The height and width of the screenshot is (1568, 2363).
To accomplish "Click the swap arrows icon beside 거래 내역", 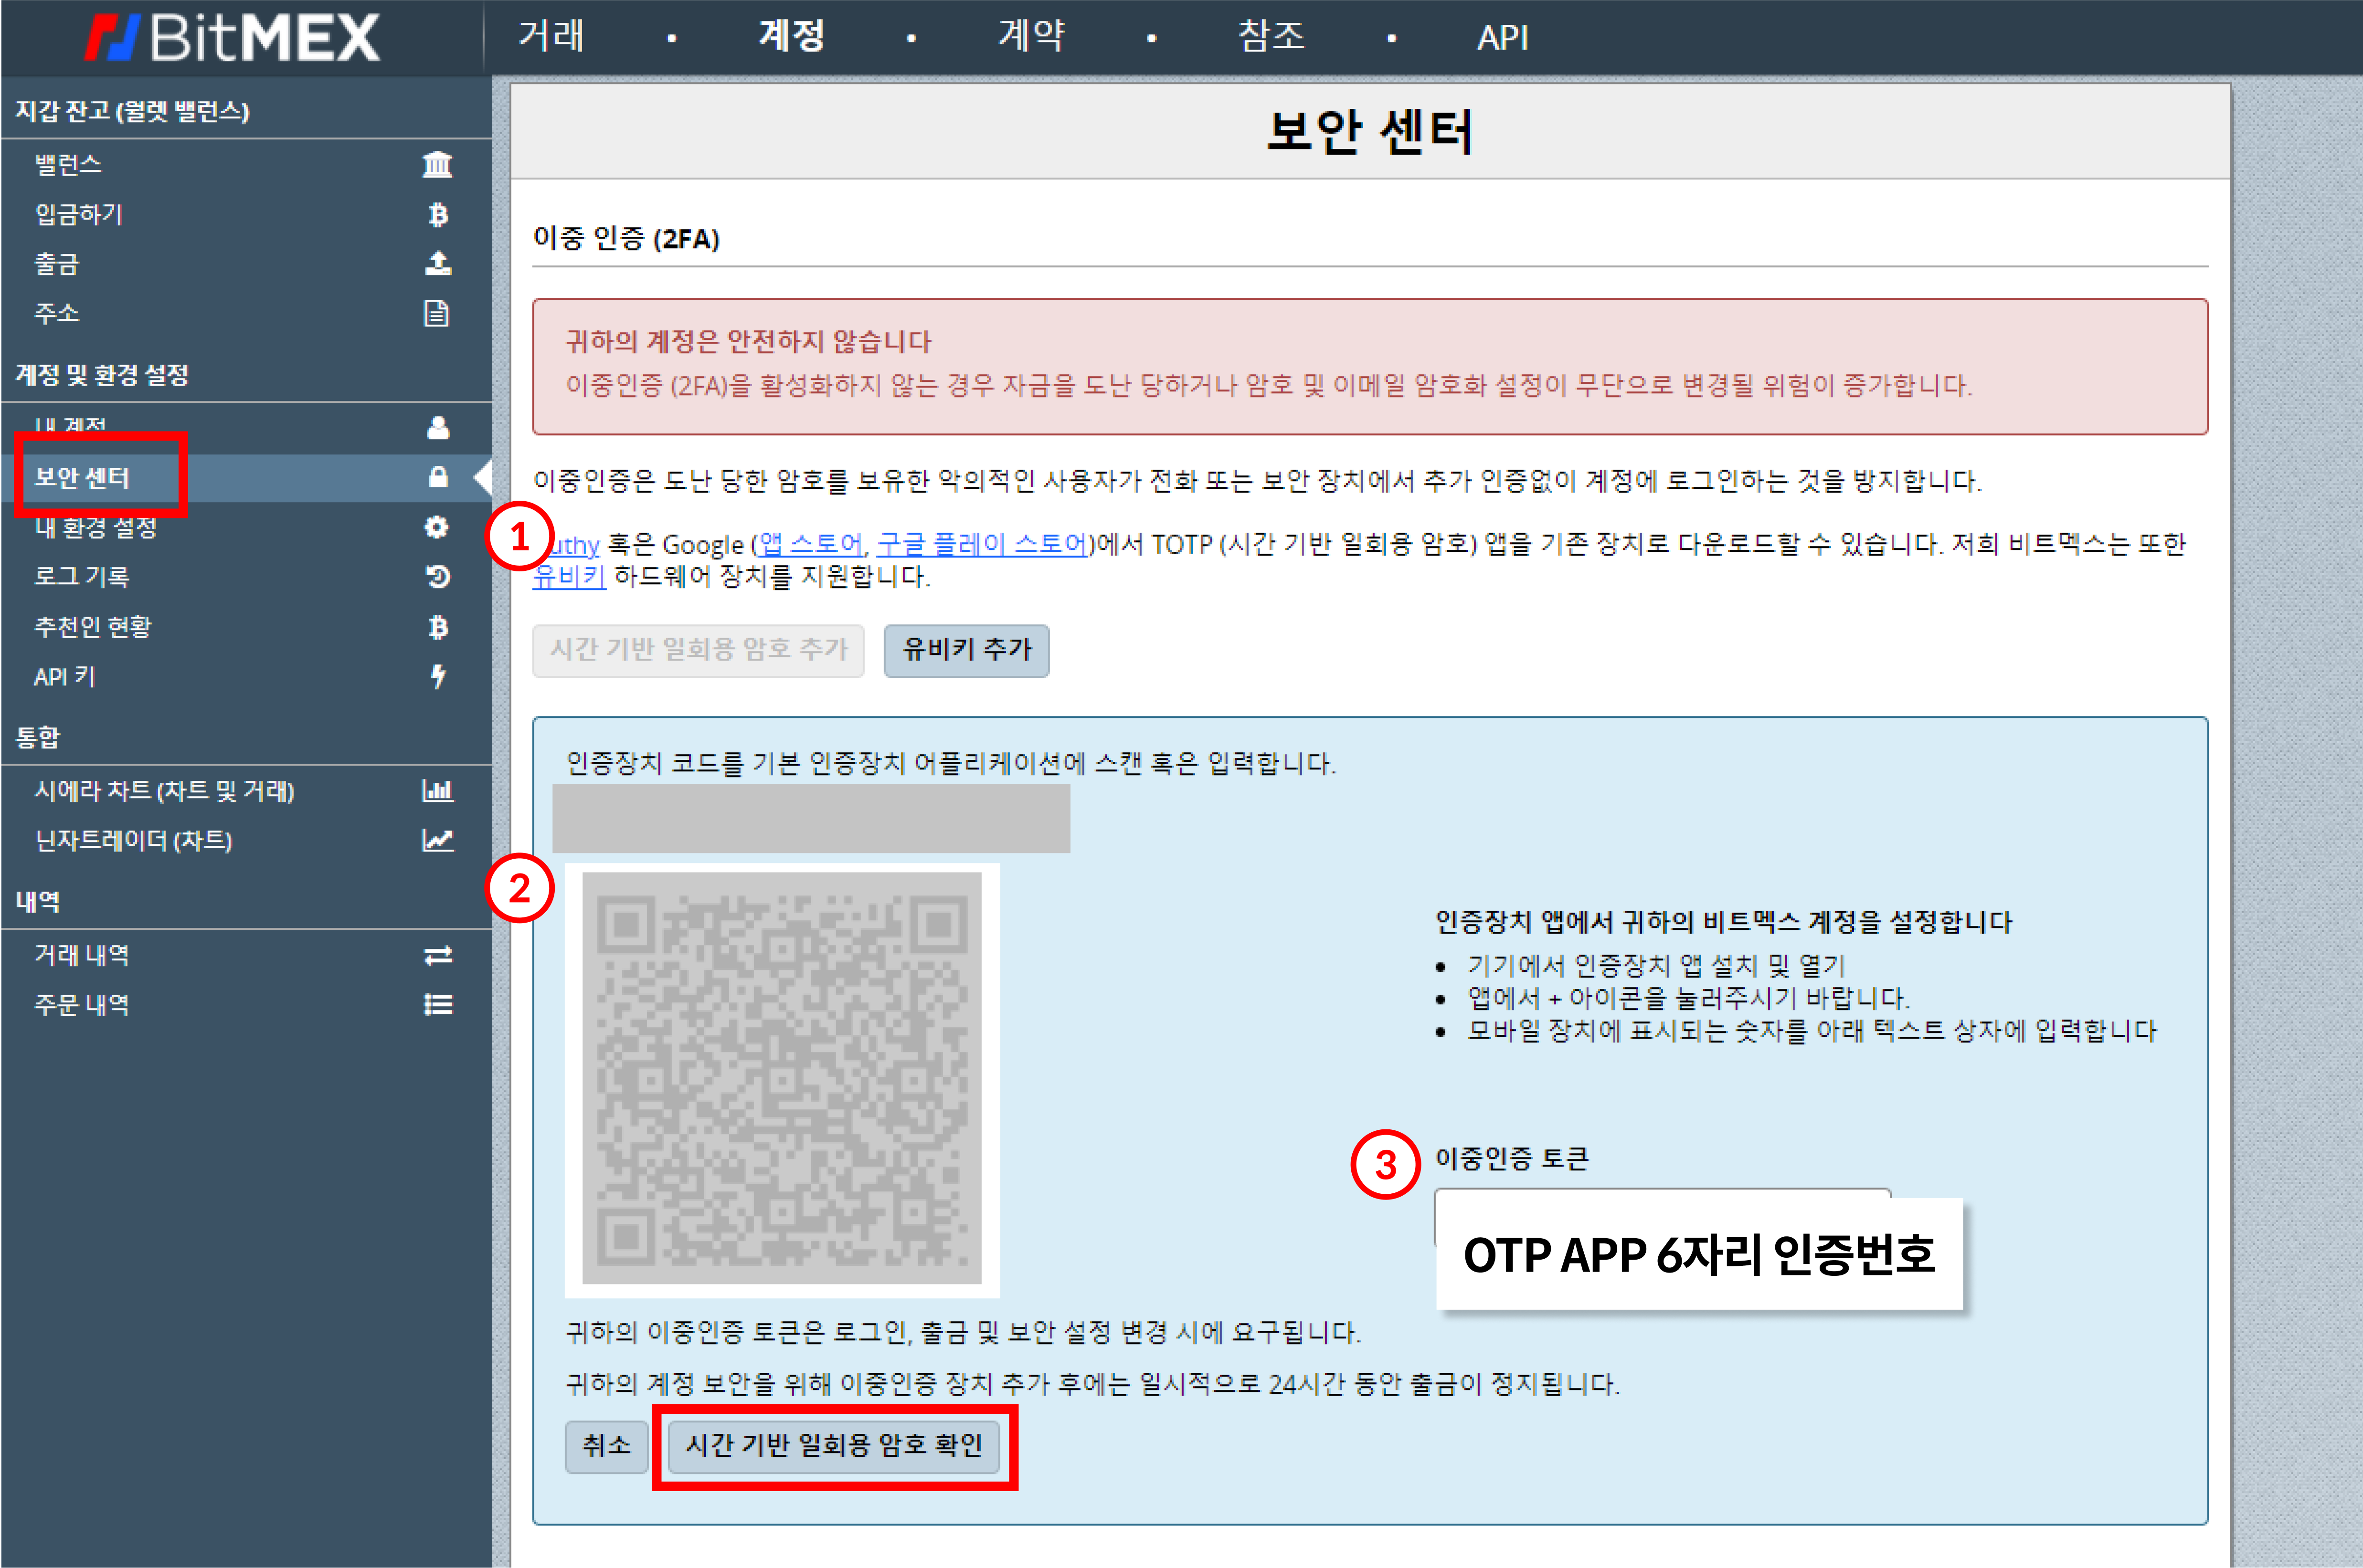I will click(x=438, y=956).
